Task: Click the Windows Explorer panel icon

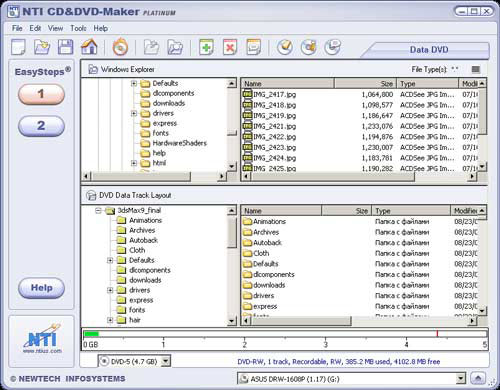Action: pos(93,69)
